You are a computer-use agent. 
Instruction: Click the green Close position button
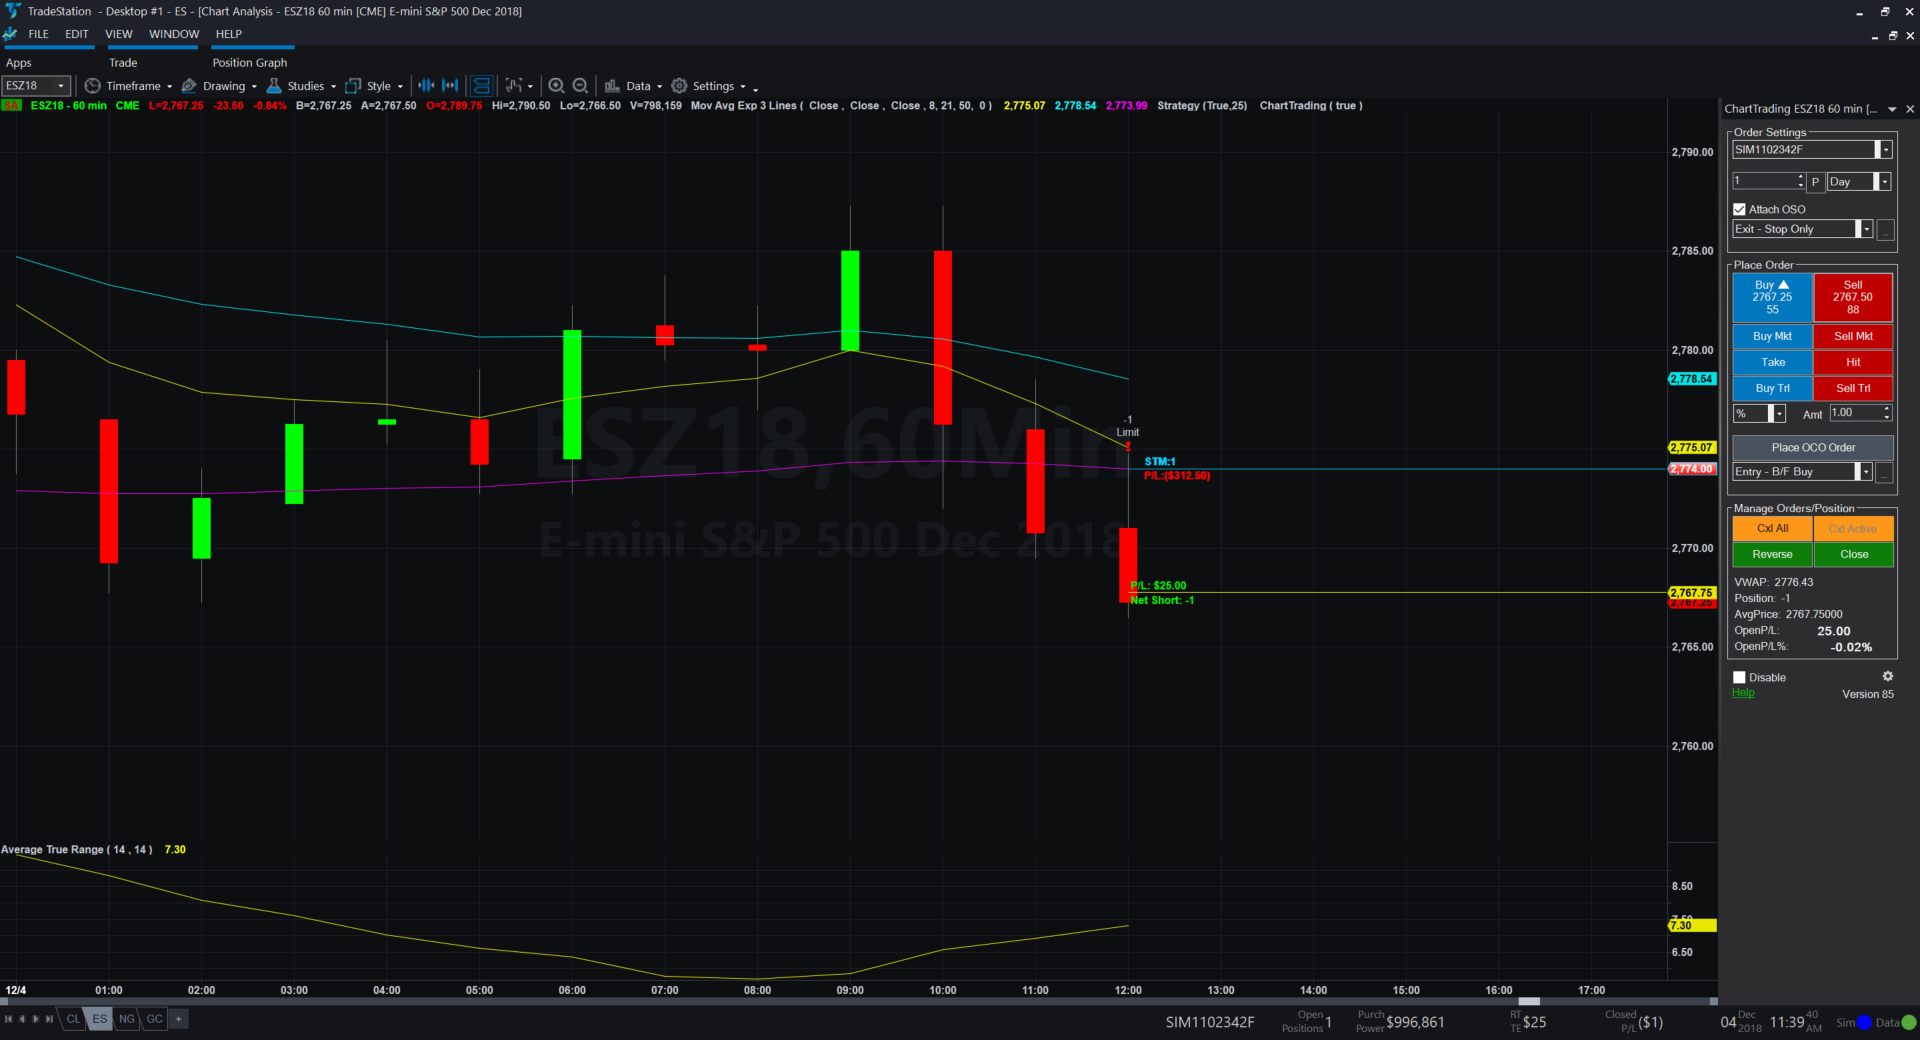[x=1853, y=555]
